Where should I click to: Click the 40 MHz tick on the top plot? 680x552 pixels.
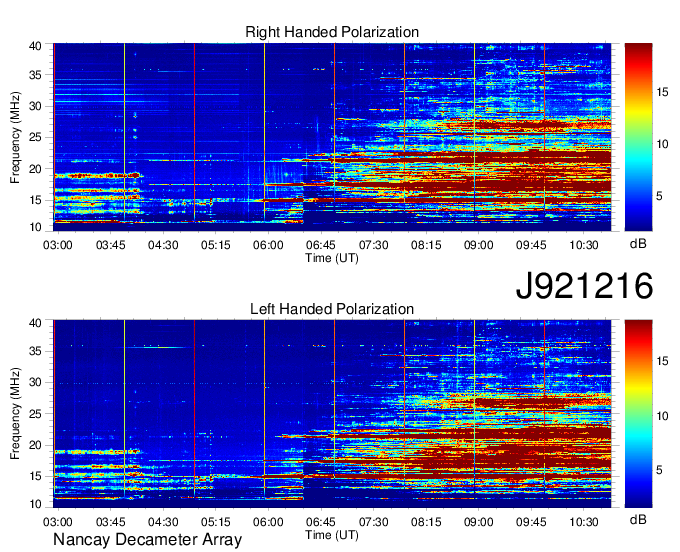tap(35, 46)
